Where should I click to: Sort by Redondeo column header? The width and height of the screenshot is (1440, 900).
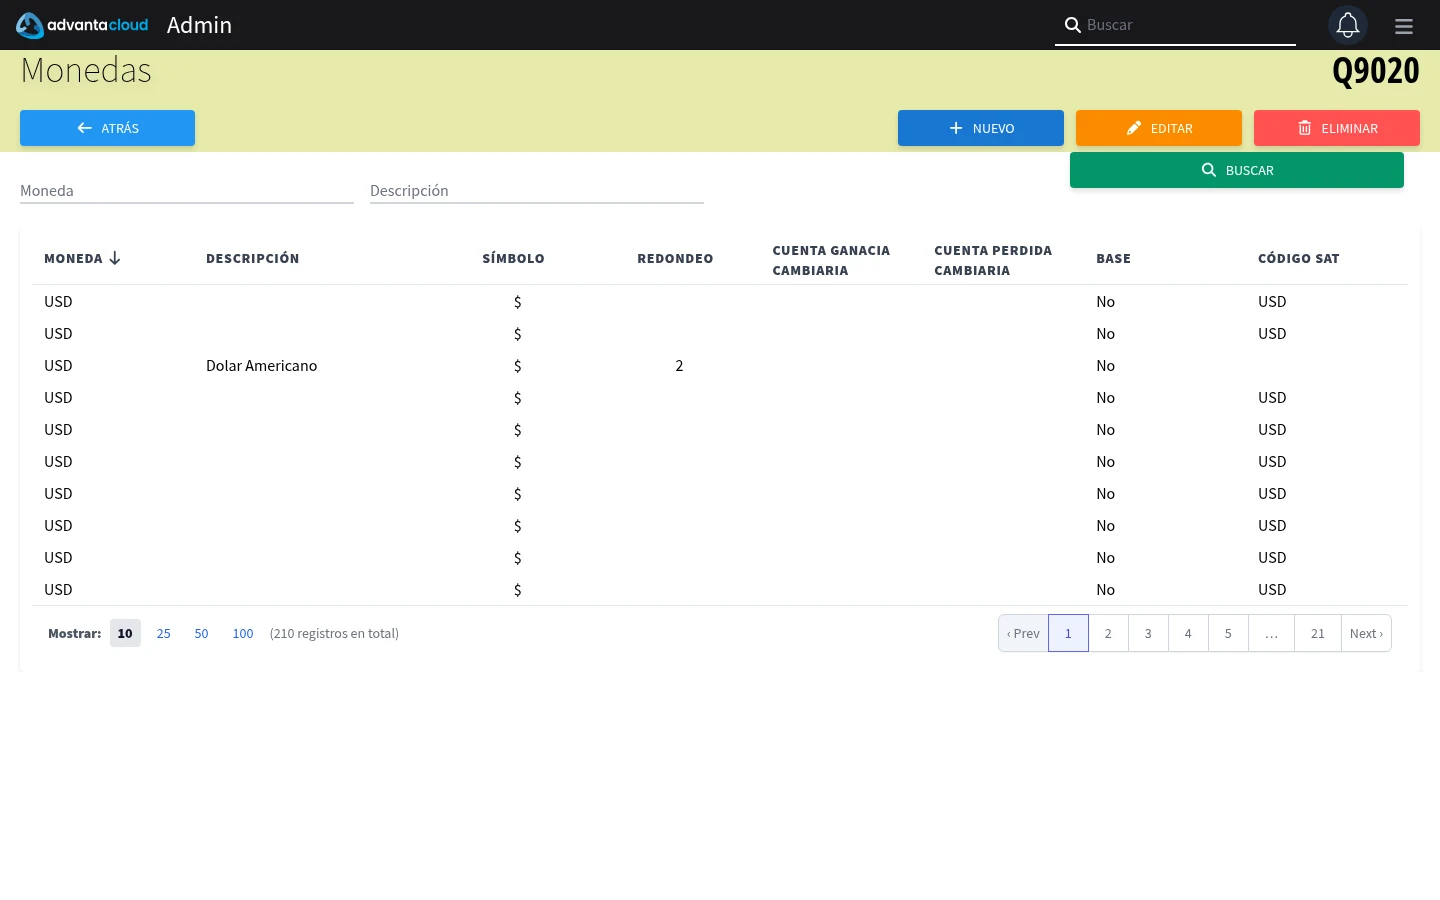click(675, 258)
